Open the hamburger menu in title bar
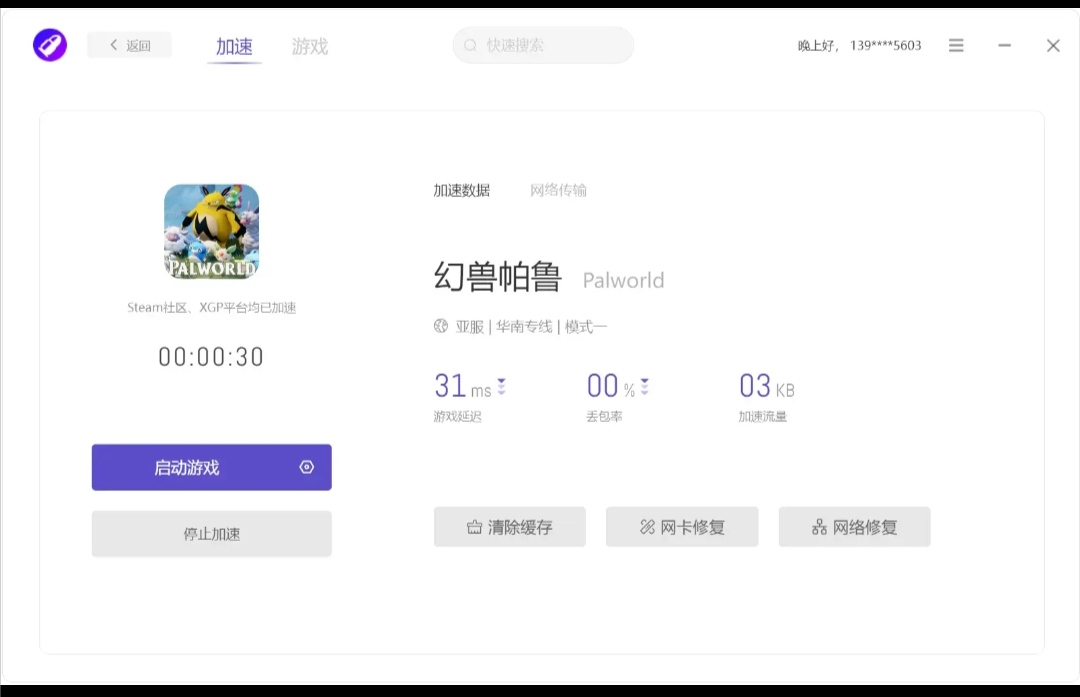This screenshot has width=1080, height=697. (x=956, y=46)
